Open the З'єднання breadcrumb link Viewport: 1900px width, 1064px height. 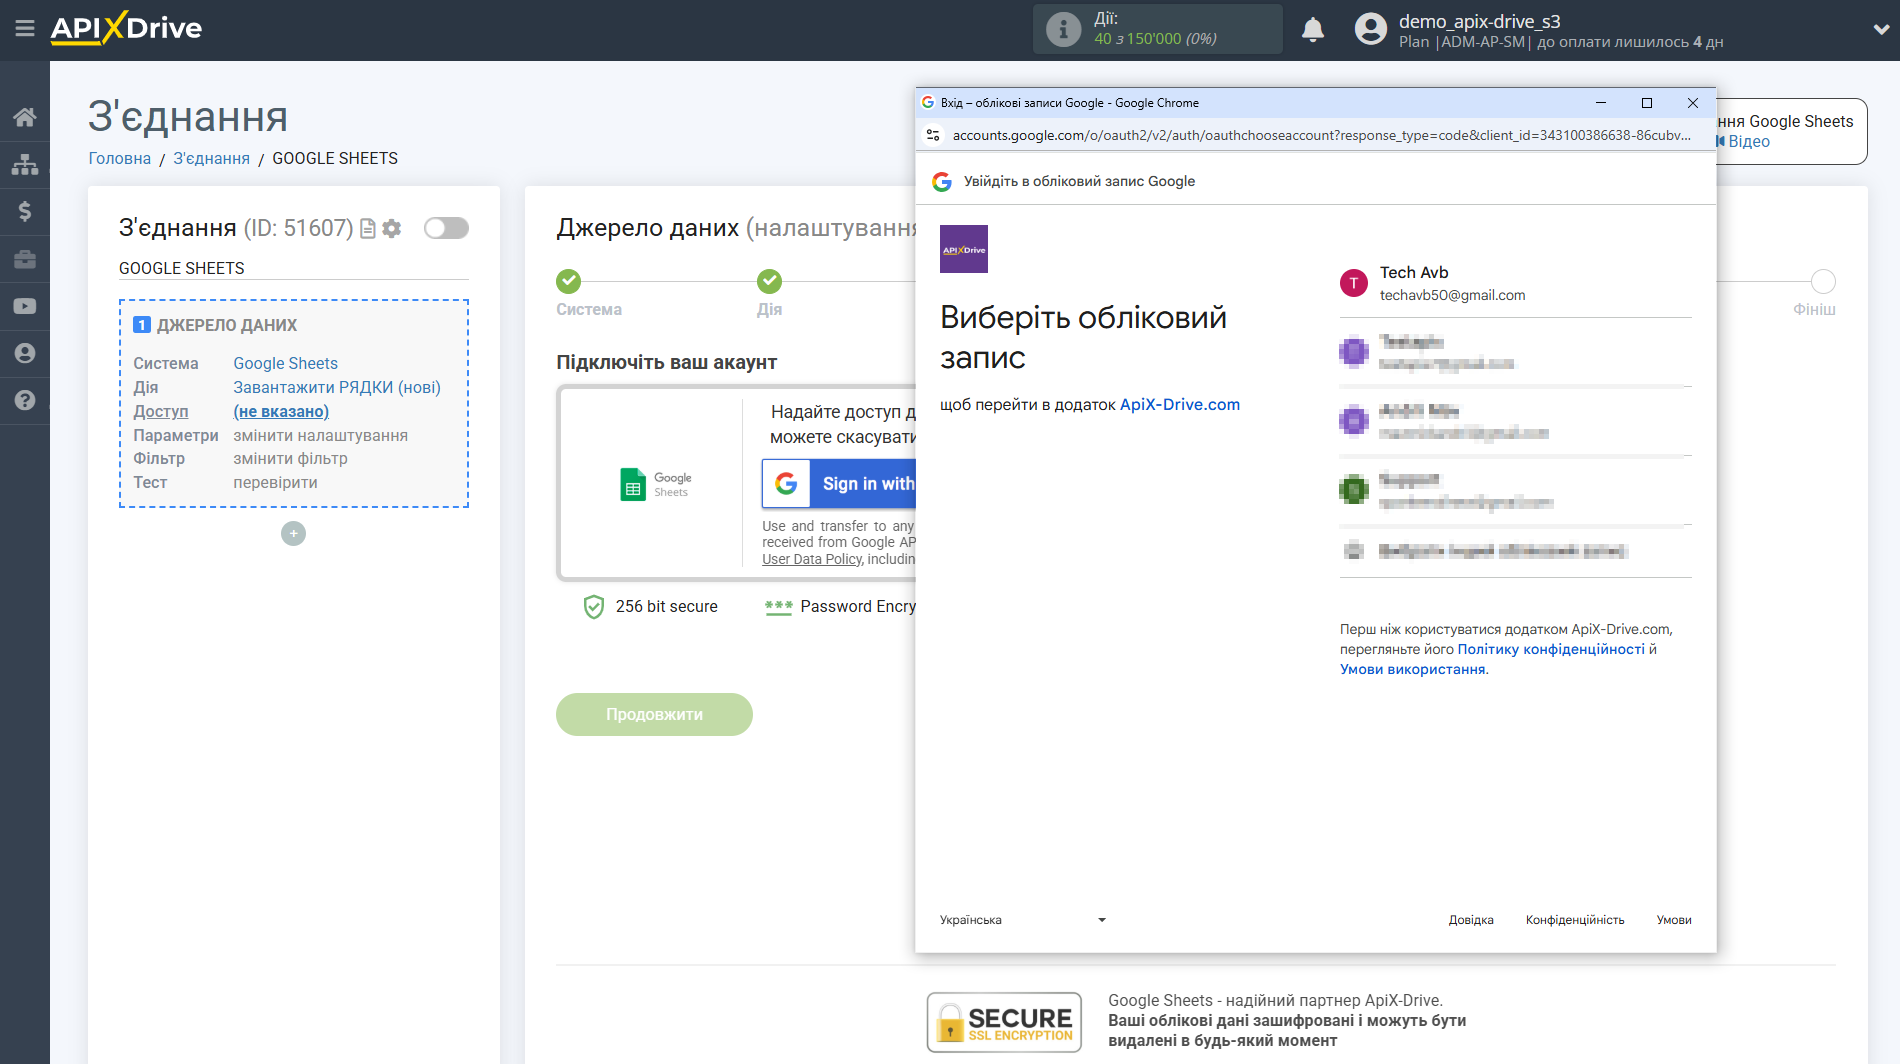tap(211, 158)
